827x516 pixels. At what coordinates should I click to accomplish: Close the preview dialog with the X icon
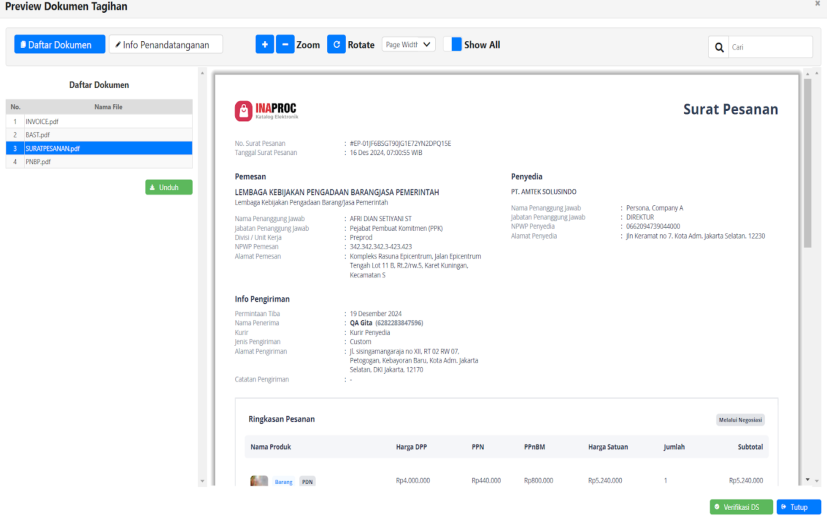pyautogui.click(x=817, y=5)
